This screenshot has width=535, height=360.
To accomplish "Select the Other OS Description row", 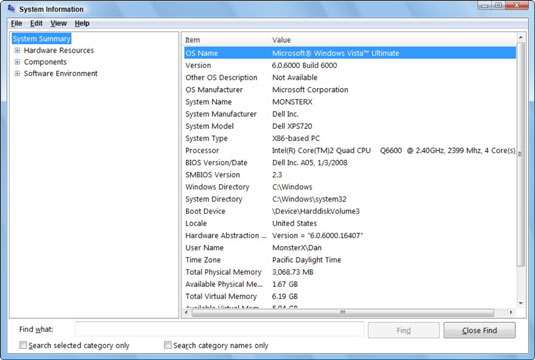I will pyautogui.click(x=350, y=77).
